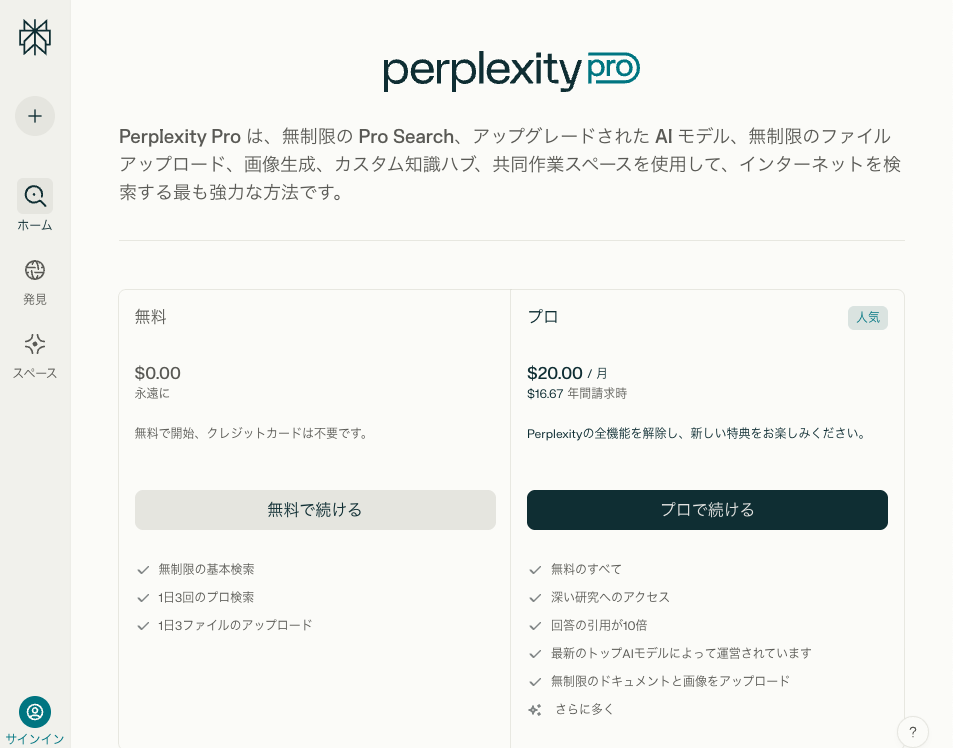The width and height of the screenshot is (953, 748).
Task: Click the サインイン text link
Action: tap(35, 739)
